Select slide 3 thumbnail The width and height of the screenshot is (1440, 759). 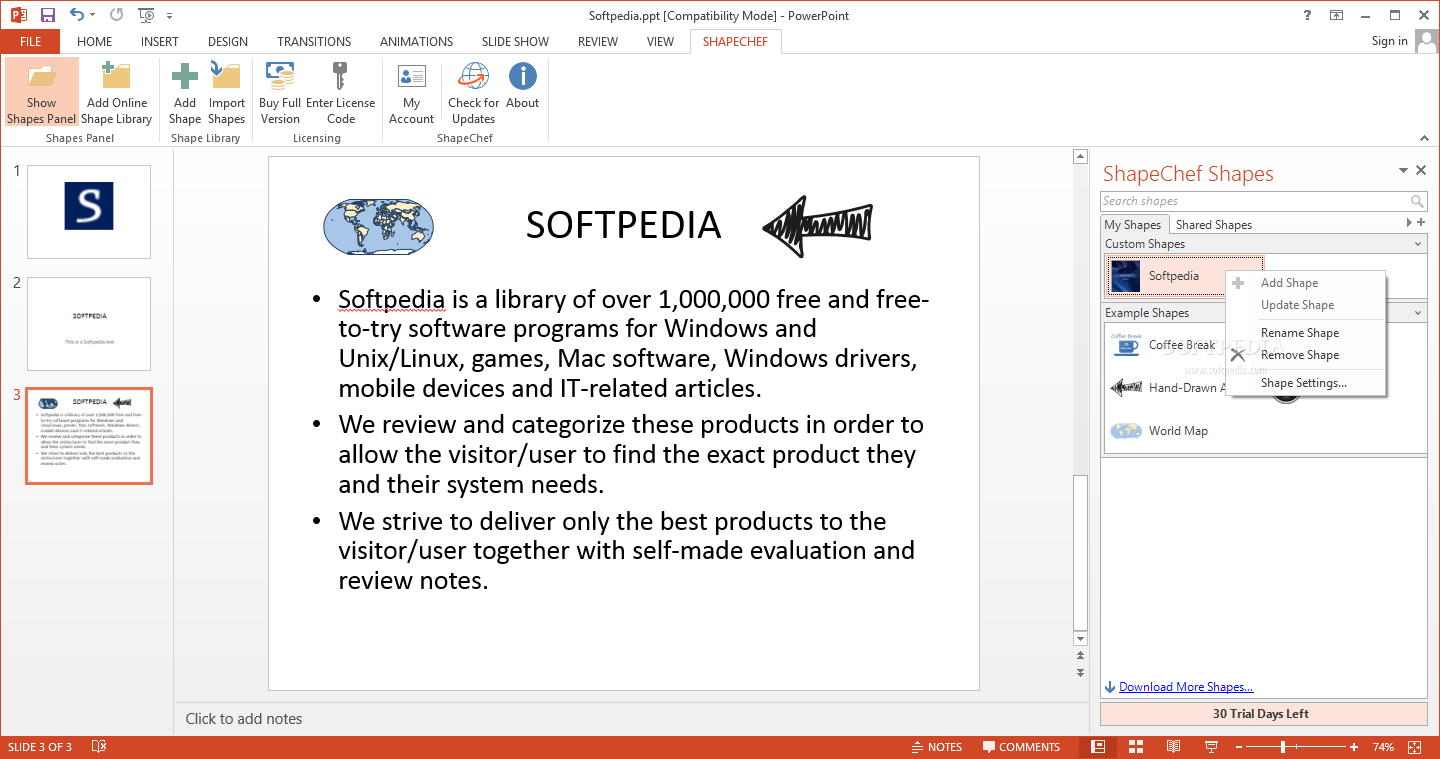point(89,436)
